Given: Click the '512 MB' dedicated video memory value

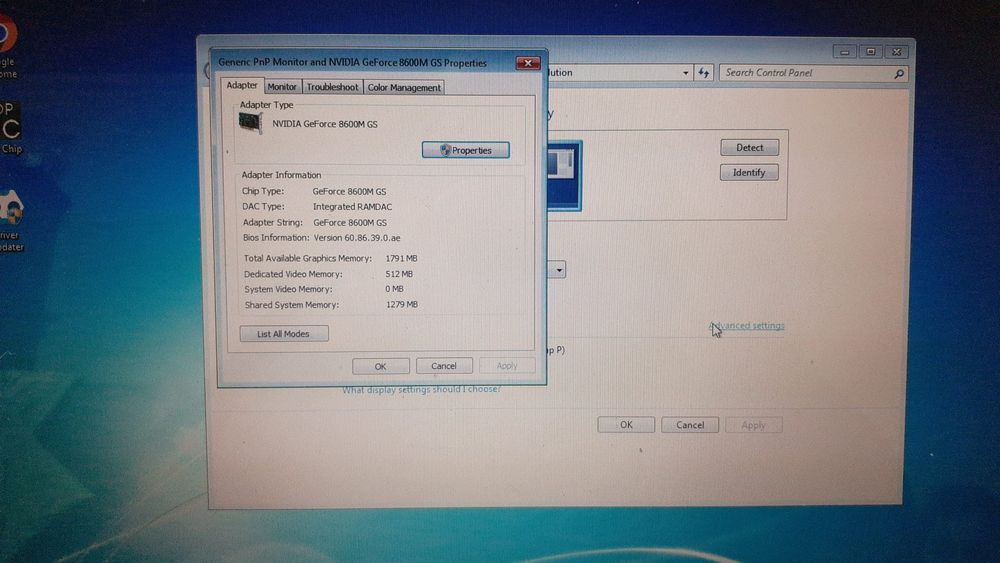Looking at the screenshot, I should click(x=399, y=274).
